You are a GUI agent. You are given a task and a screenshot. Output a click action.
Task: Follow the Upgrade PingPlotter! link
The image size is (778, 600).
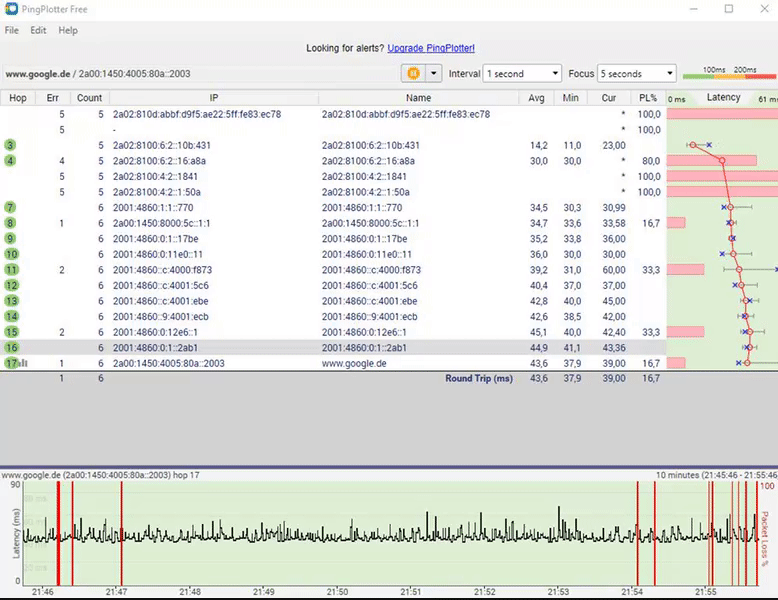[x=431, y=48]
